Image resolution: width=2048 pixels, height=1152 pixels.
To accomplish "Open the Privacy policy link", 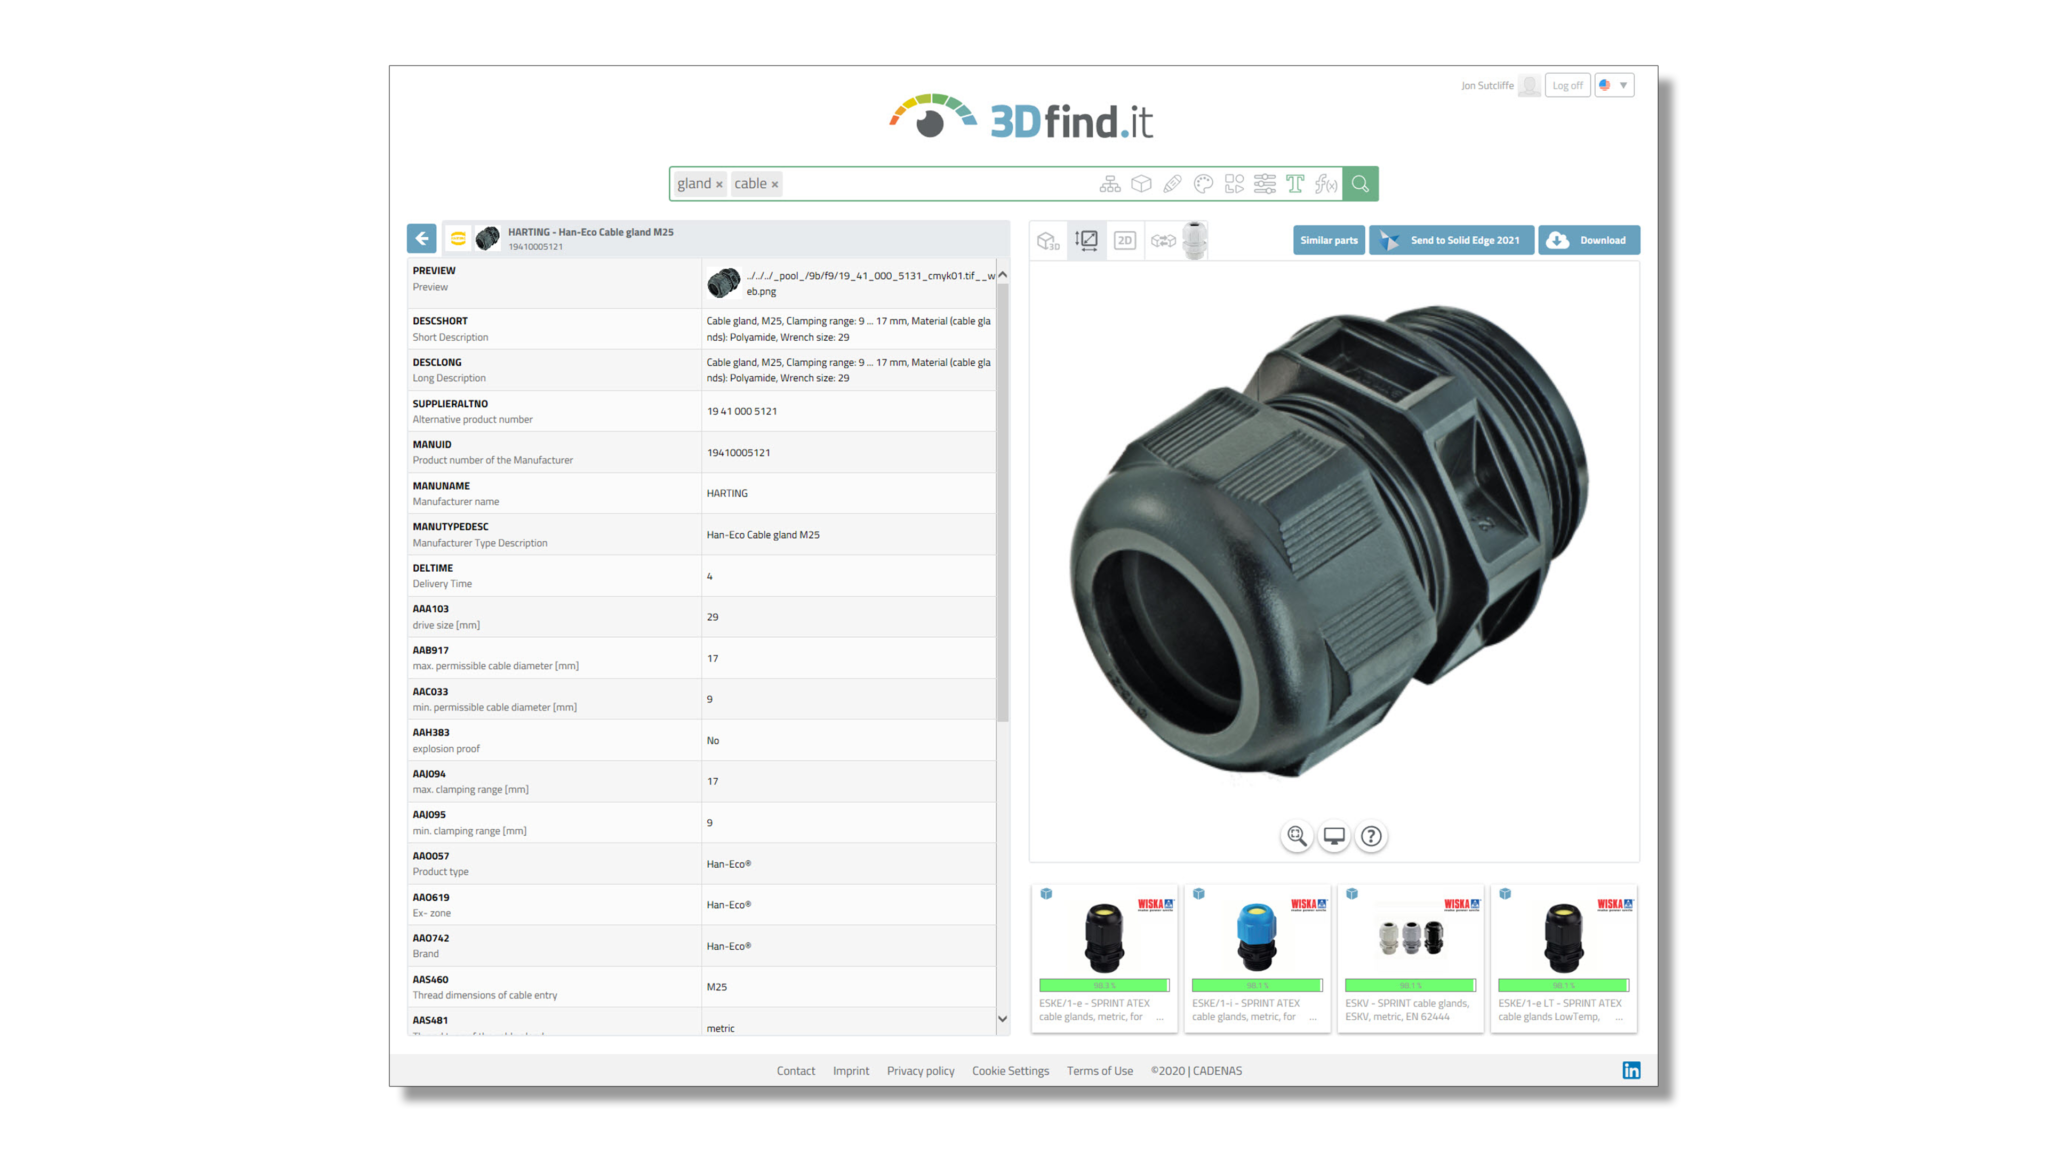I will [920, 1070].
